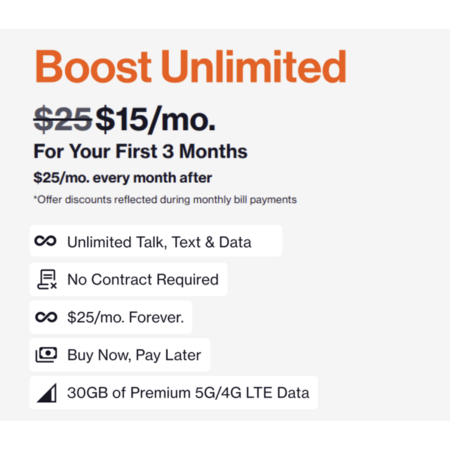
Task: Select the No Contract Required badge
Action: [x=128, y=279]
